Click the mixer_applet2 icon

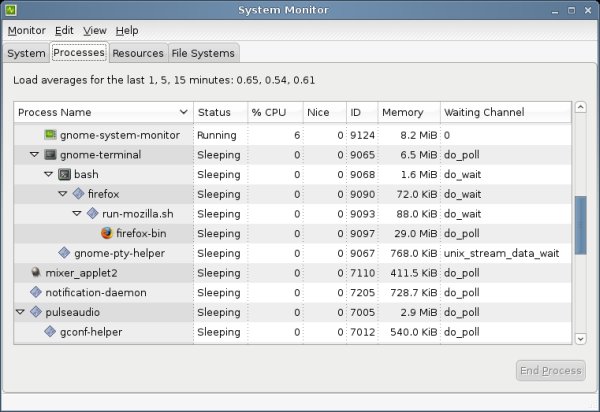36,272
